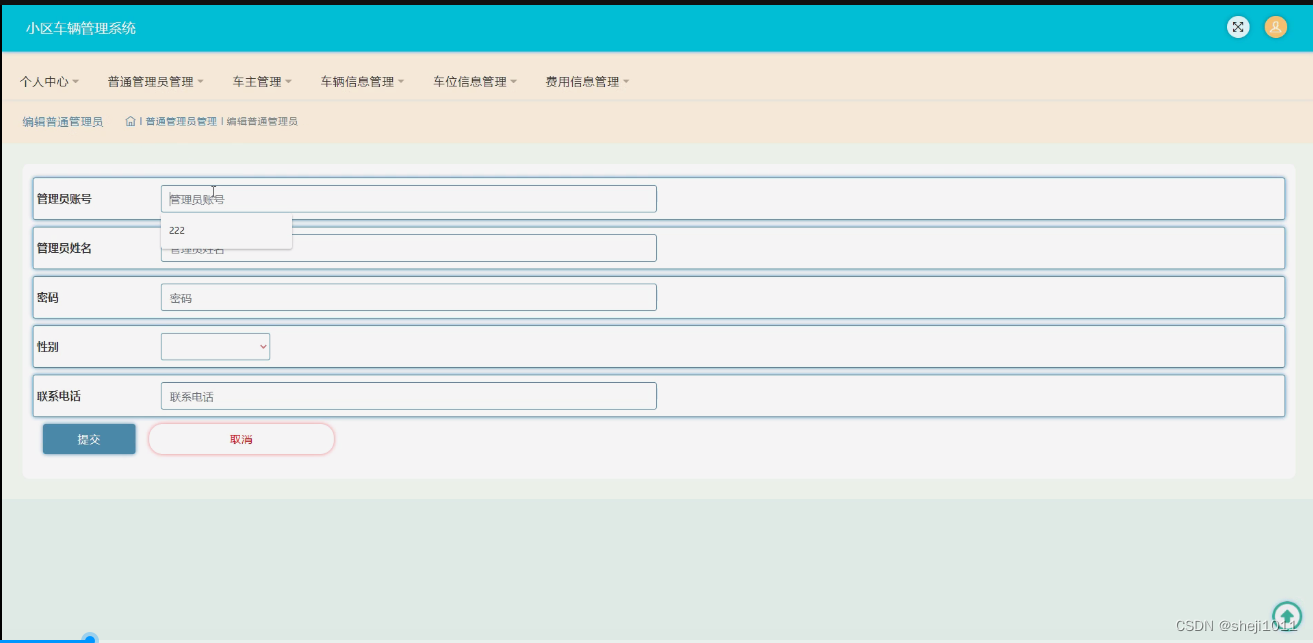Open the 性别 gender combo box
Image resolution: width=1313 pixels, height=643 pixels.
tap(215, 346)
